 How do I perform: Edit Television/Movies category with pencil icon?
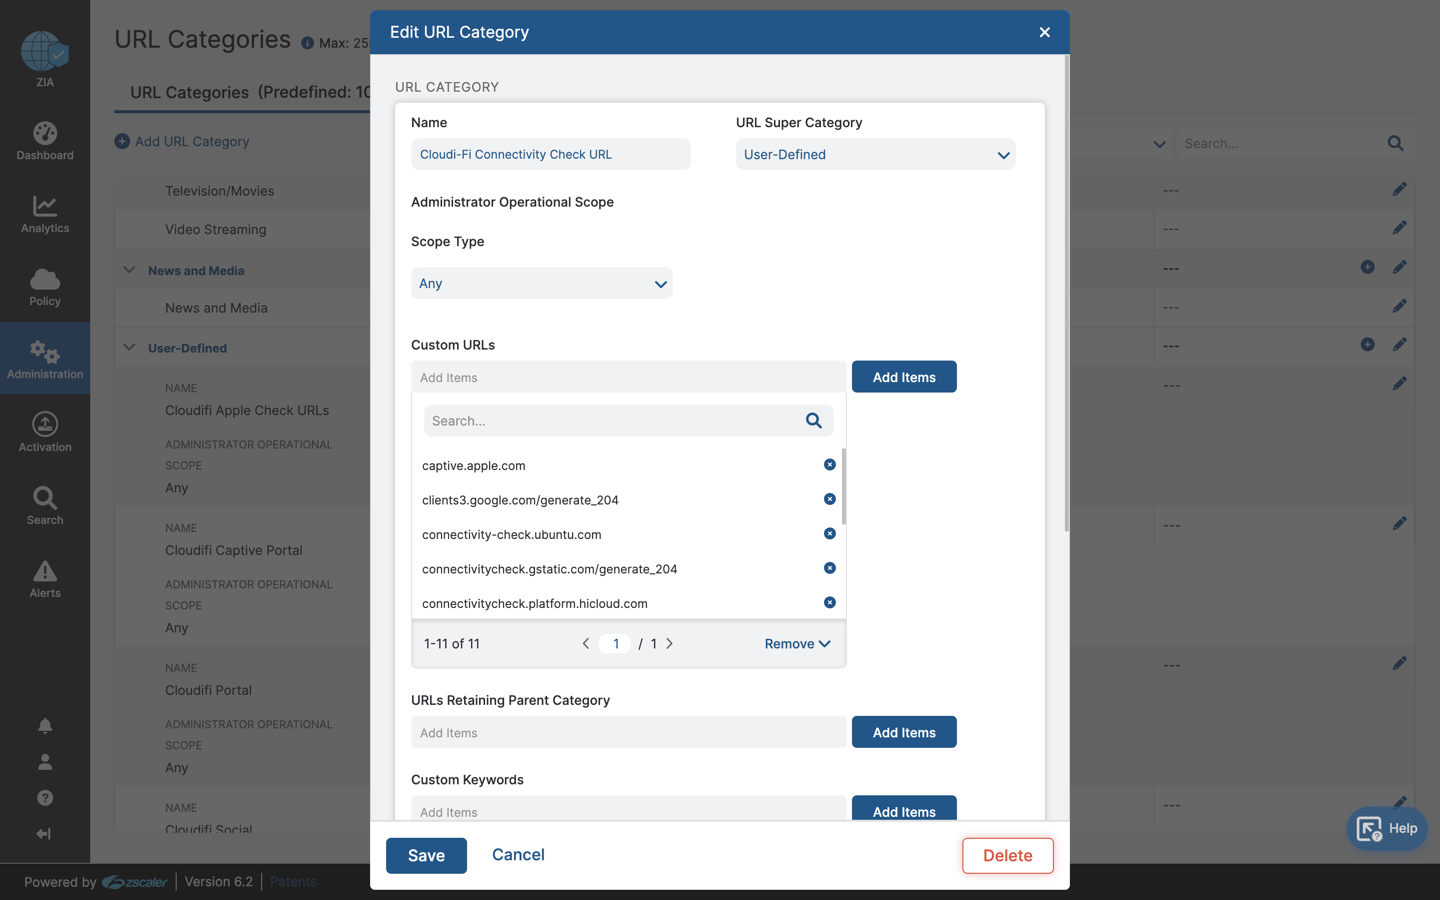coord(1399,188)
